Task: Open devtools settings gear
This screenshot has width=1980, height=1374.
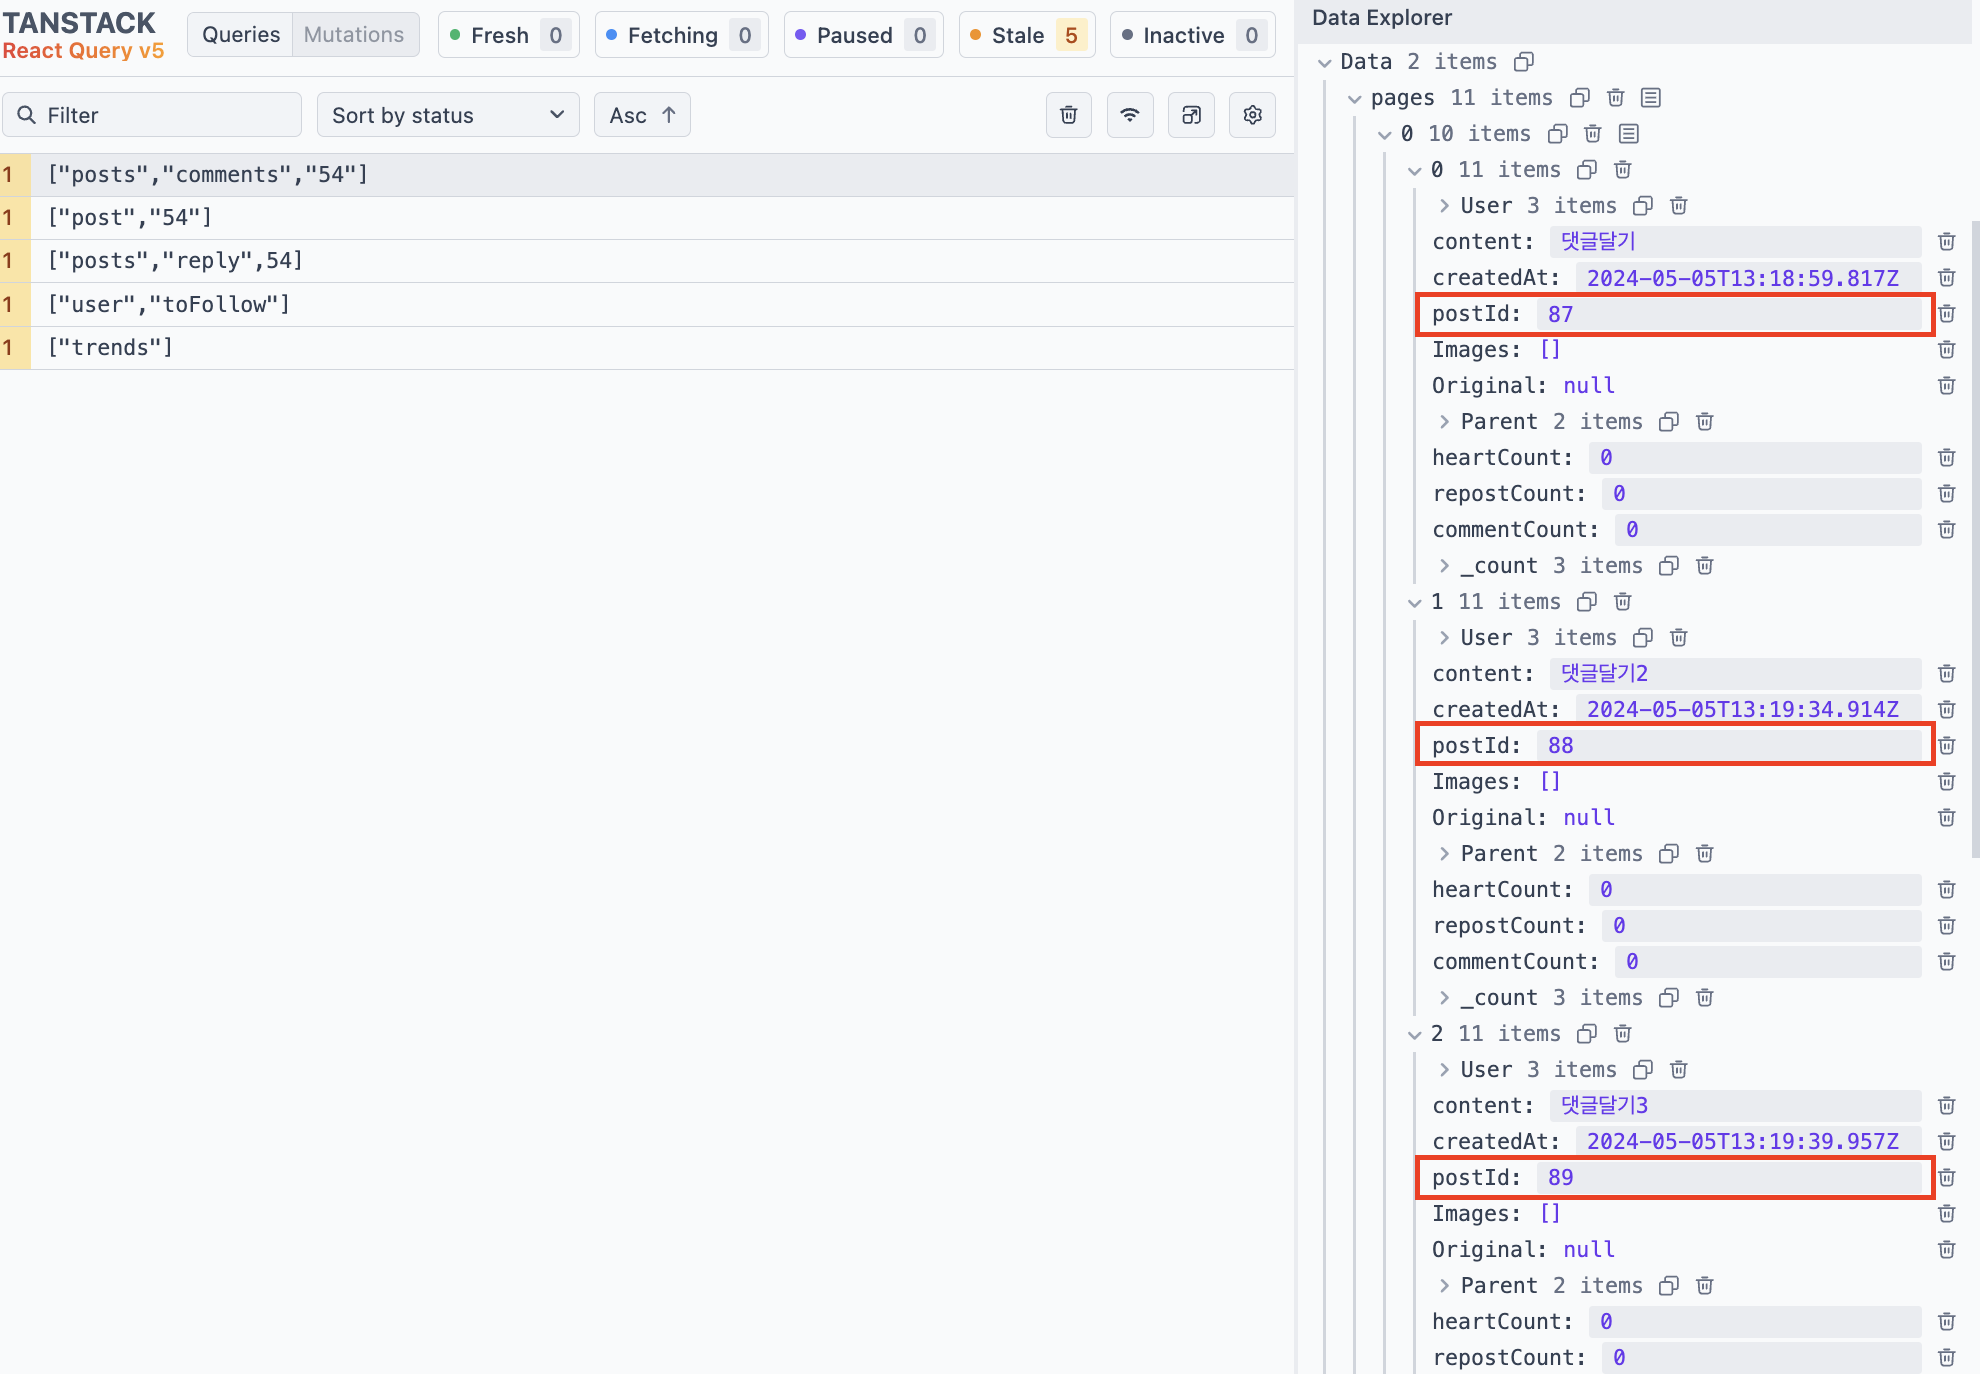Action: click(x=1252, y=115)
